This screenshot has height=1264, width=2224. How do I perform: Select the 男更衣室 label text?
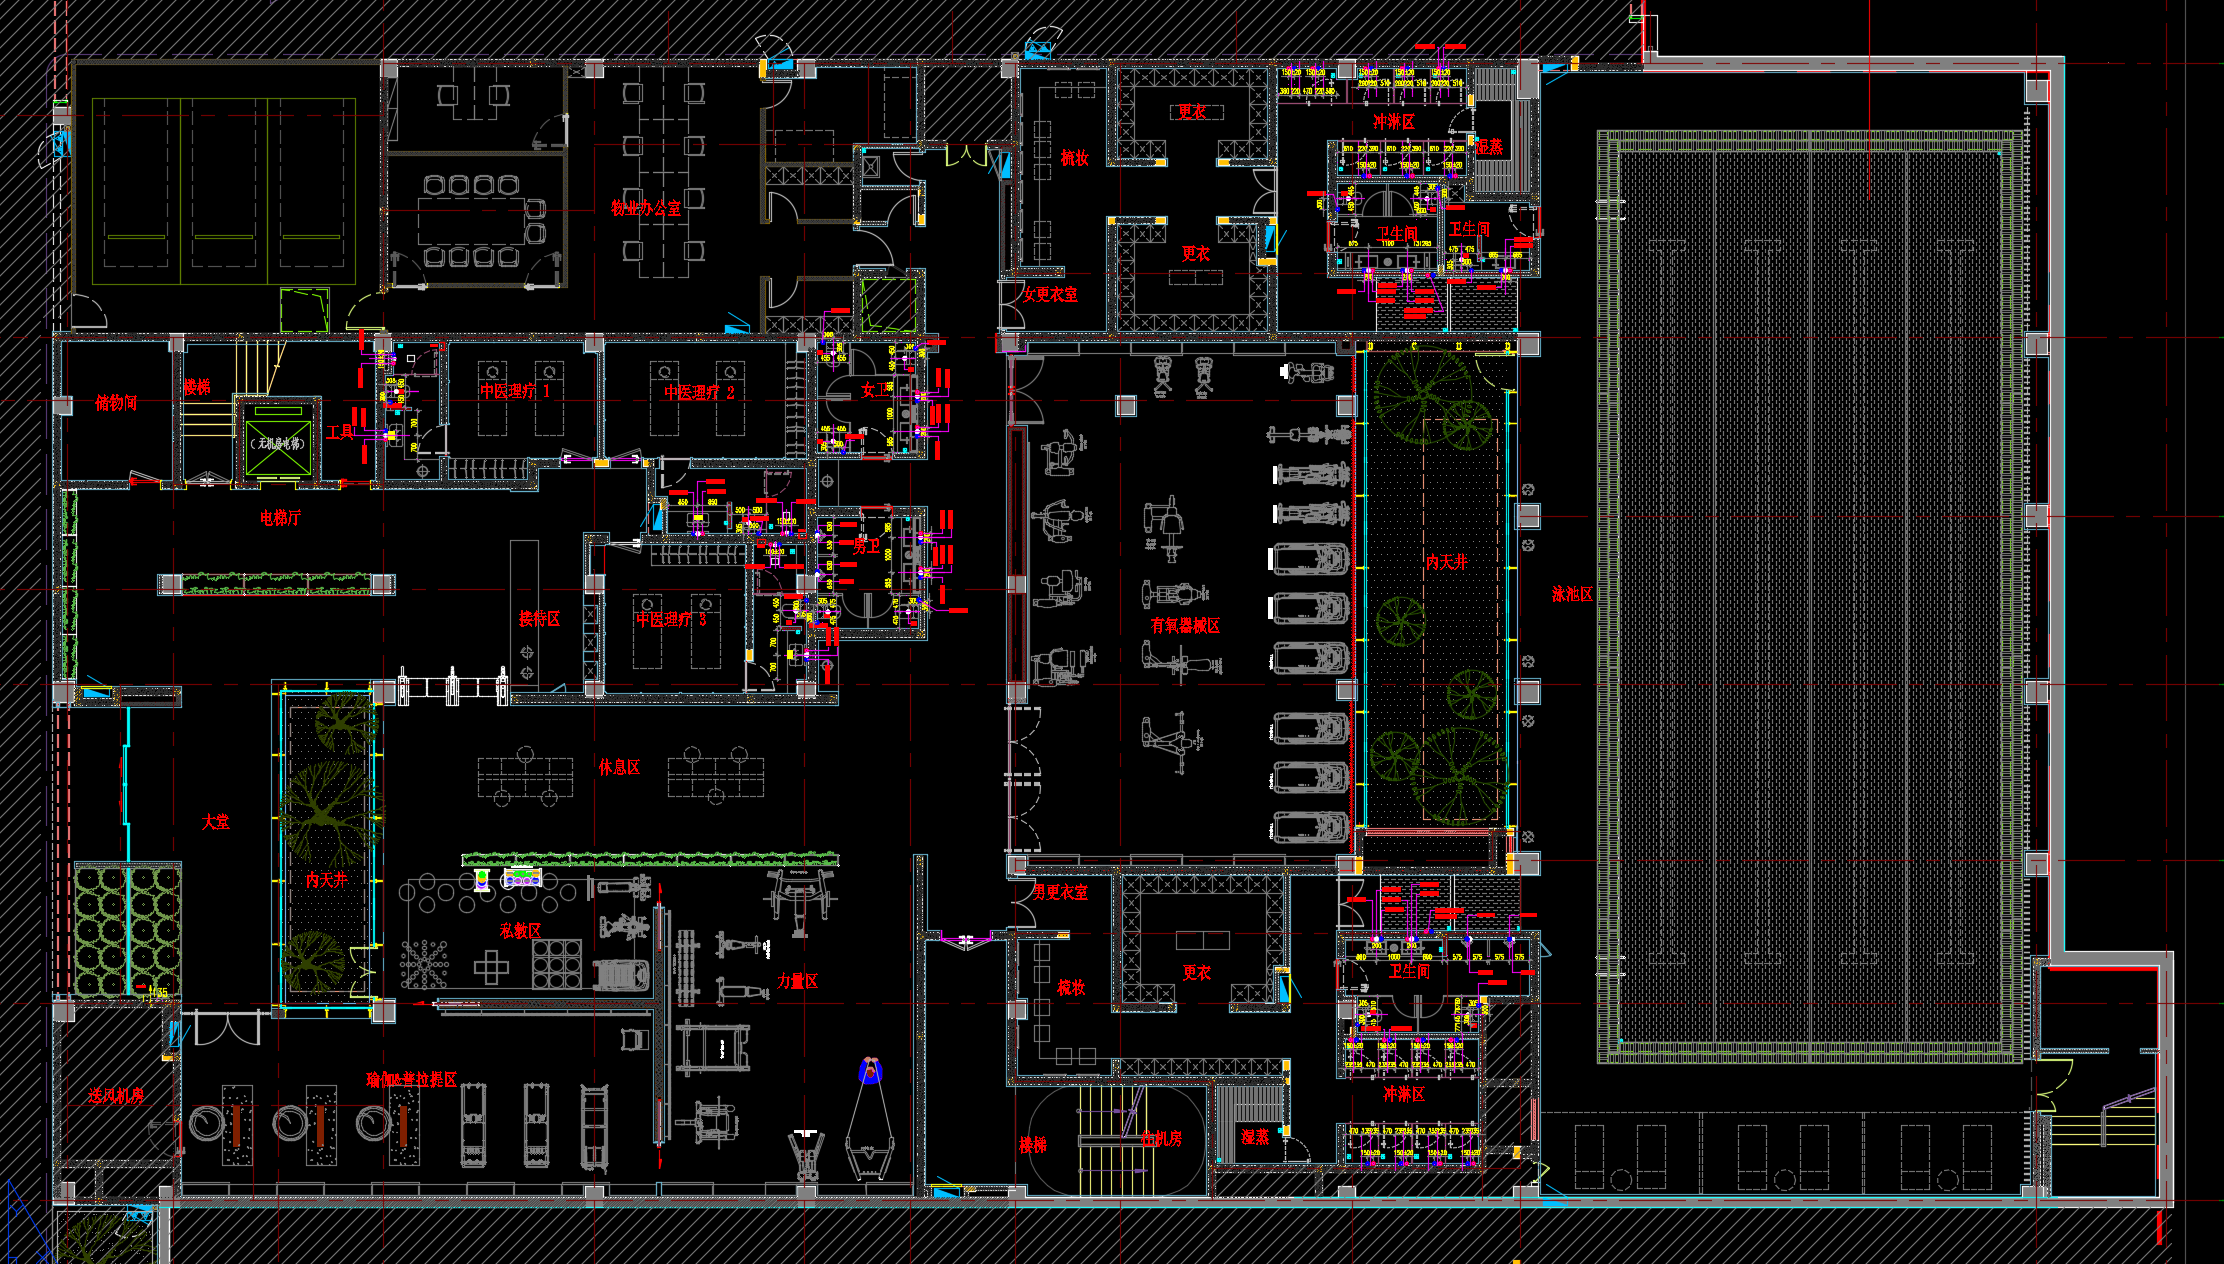coord(1060,892)
